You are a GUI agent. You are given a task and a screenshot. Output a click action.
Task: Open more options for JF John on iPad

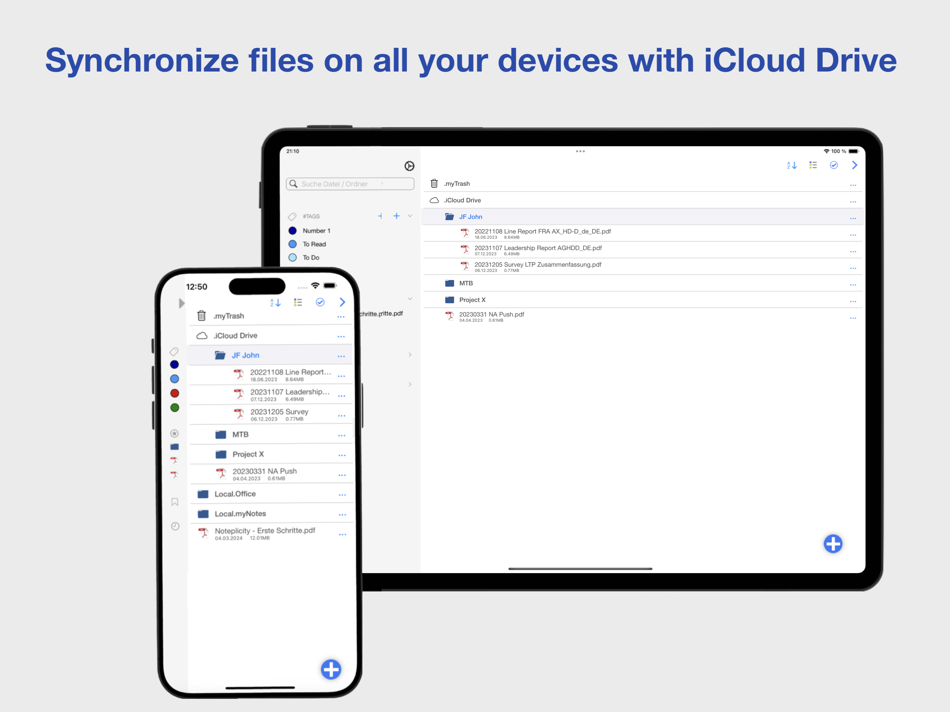pyautogui.click(x=853, y=218)
